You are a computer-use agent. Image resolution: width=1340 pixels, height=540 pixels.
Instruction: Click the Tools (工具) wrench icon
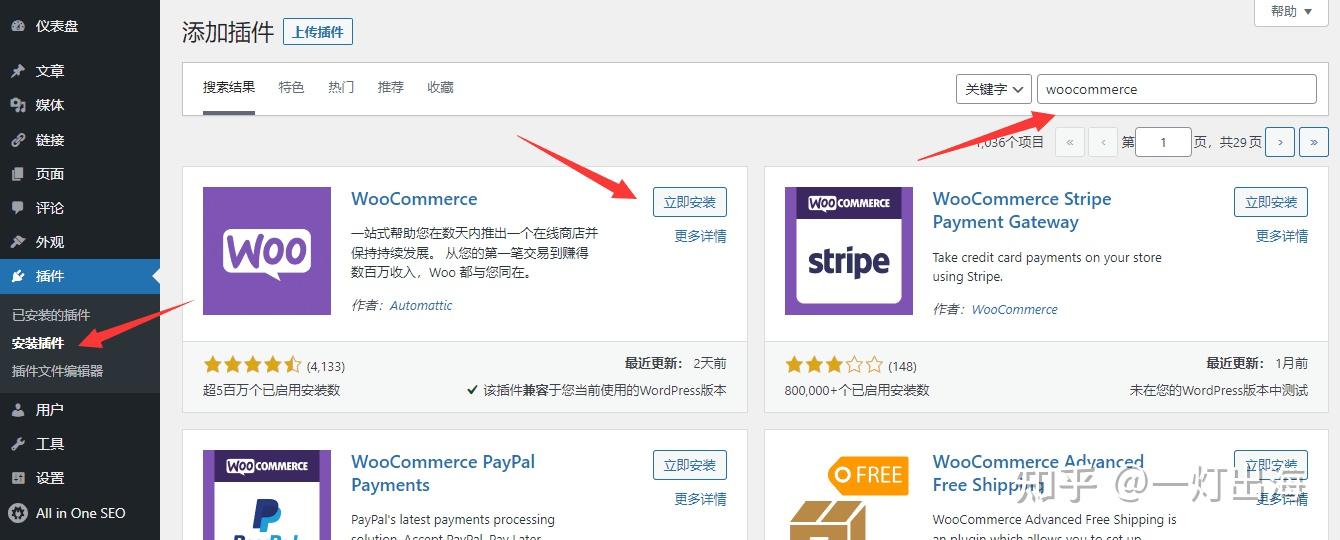click(18, 444)
